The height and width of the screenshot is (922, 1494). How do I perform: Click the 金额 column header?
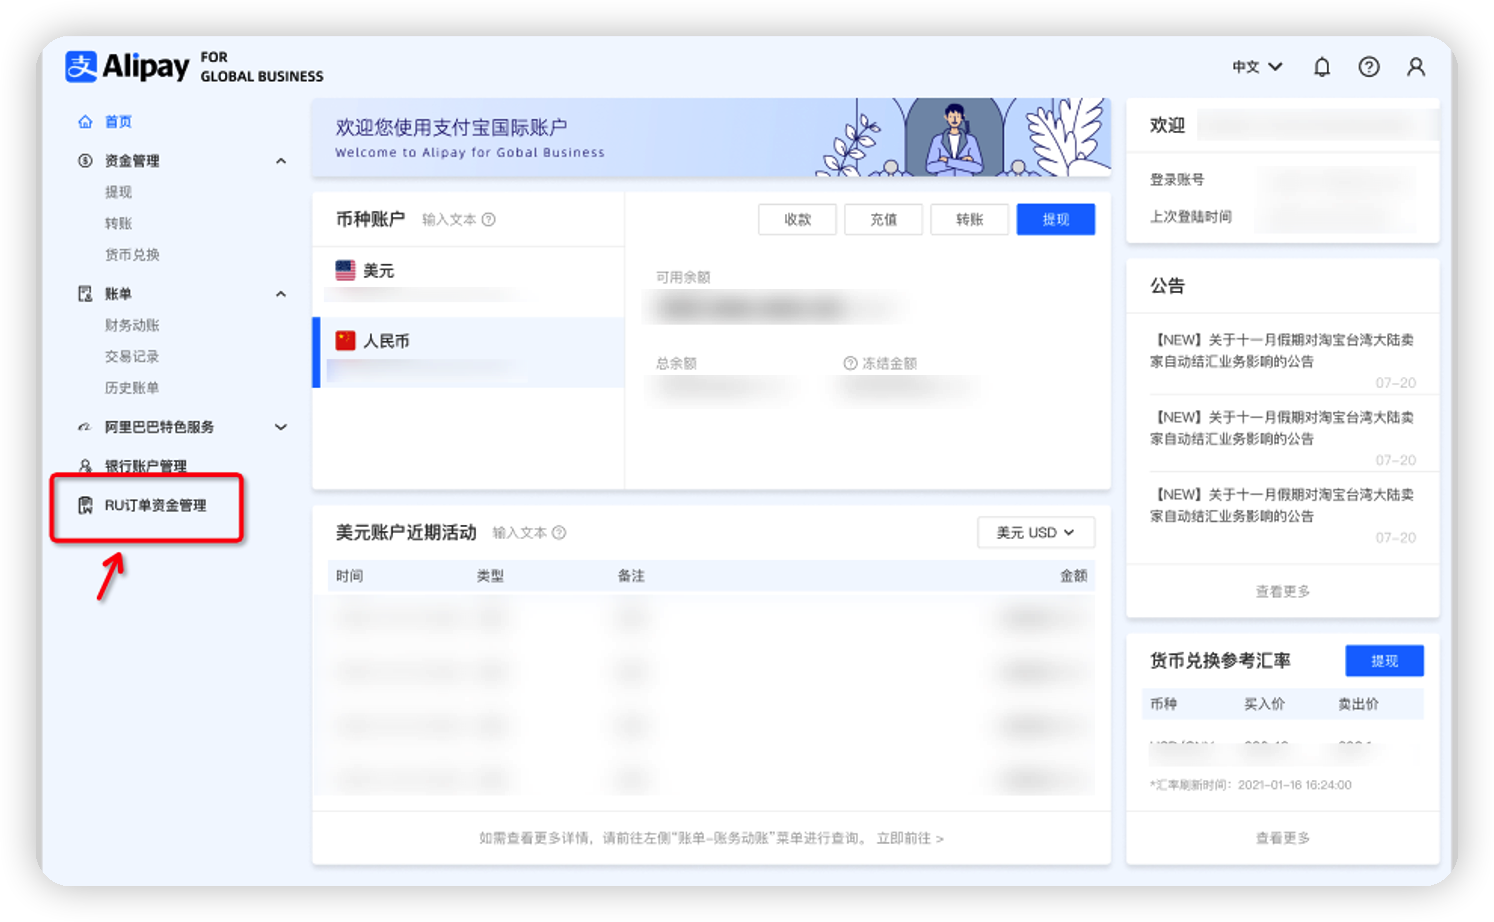tap(1074, 576)
